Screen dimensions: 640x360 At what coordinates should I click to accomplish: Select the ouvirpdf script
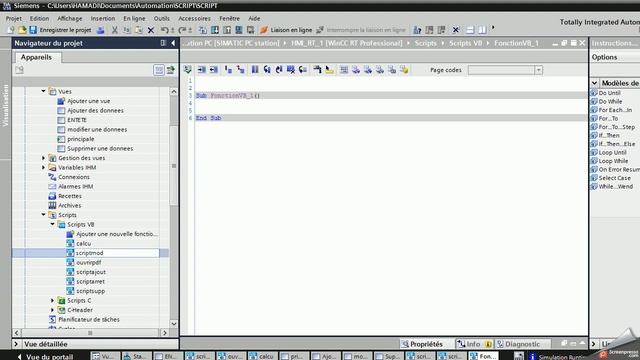point(89,262)
